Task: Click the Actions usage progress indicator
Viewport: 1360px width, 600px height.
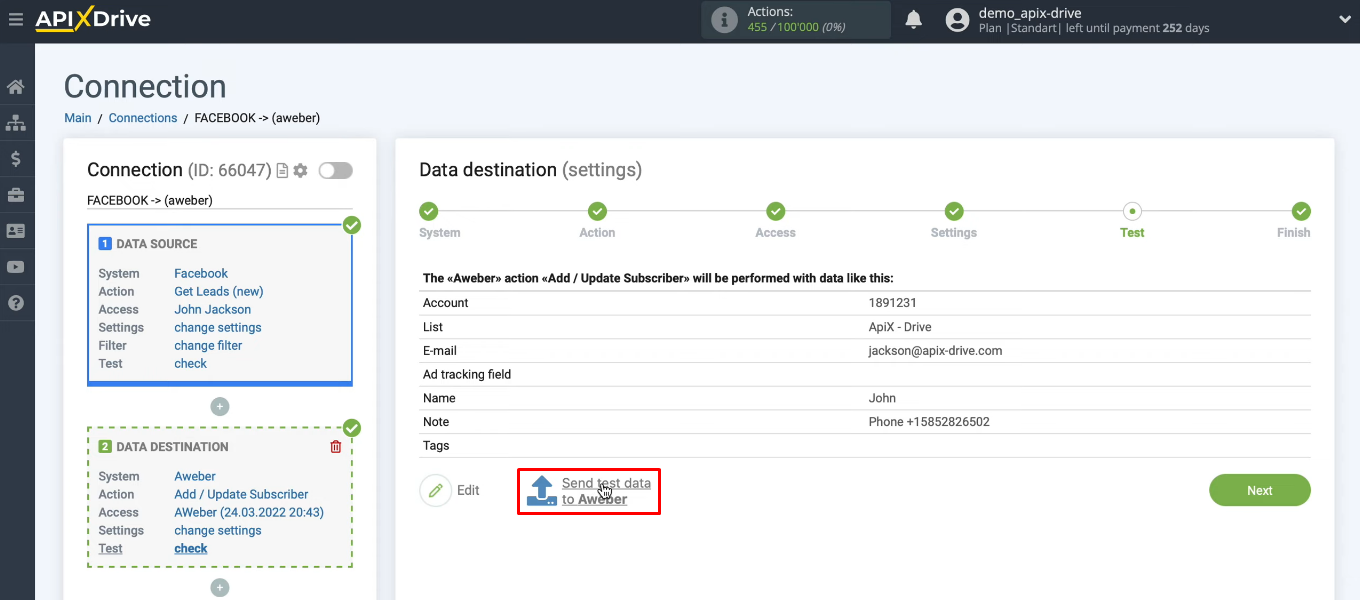Action: pos(795,20)
